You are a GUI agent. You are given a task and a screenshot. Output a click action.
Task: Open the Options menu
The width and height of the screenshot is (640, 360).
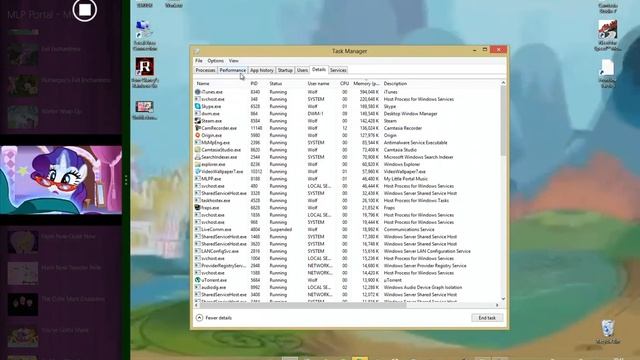coord(216,61)
